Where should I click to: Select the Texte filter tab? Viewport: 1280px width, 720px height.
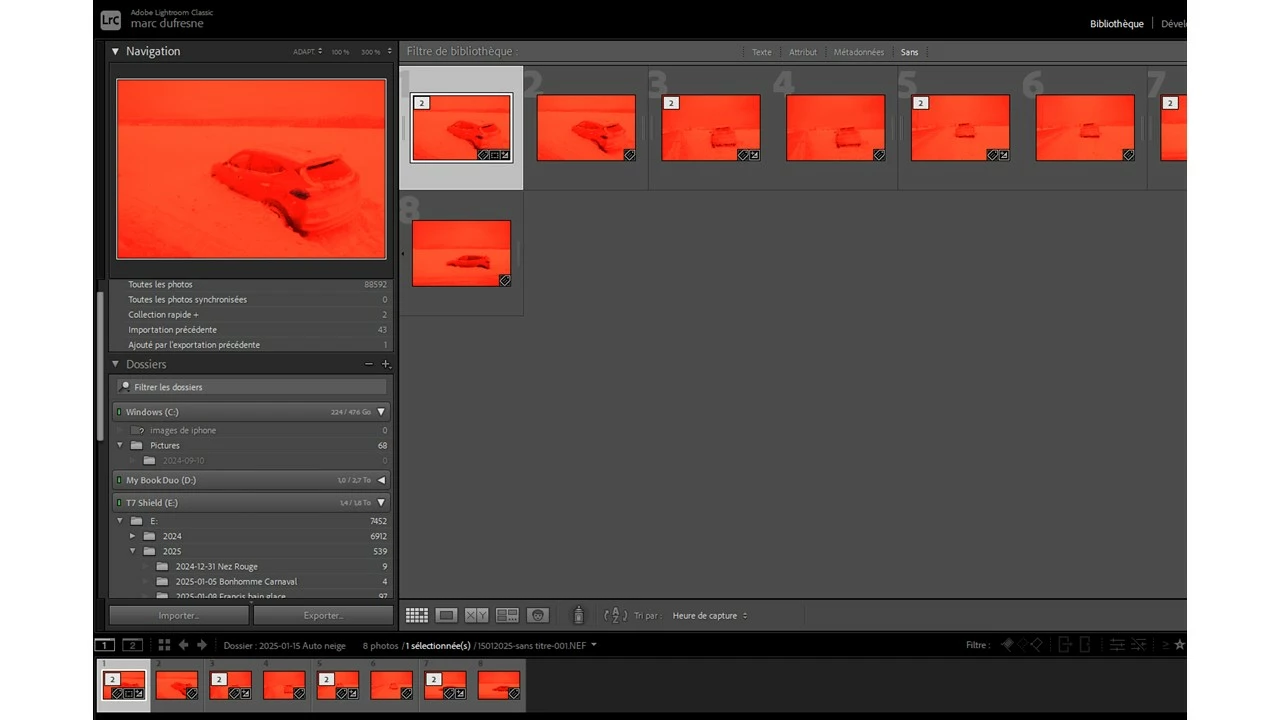click(762, 52)
